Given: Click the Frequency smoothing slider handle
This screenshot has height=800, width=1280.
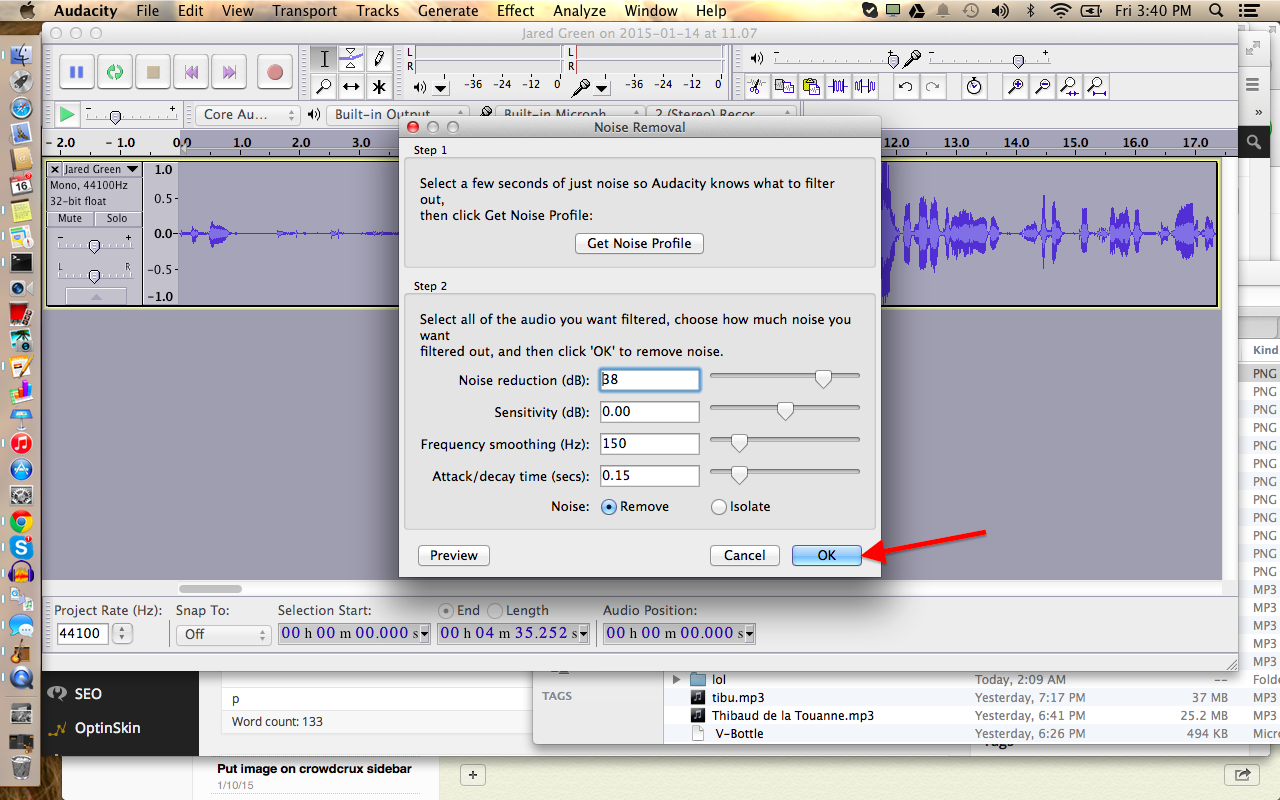Looking at the screenshot, I should point(739,443).
